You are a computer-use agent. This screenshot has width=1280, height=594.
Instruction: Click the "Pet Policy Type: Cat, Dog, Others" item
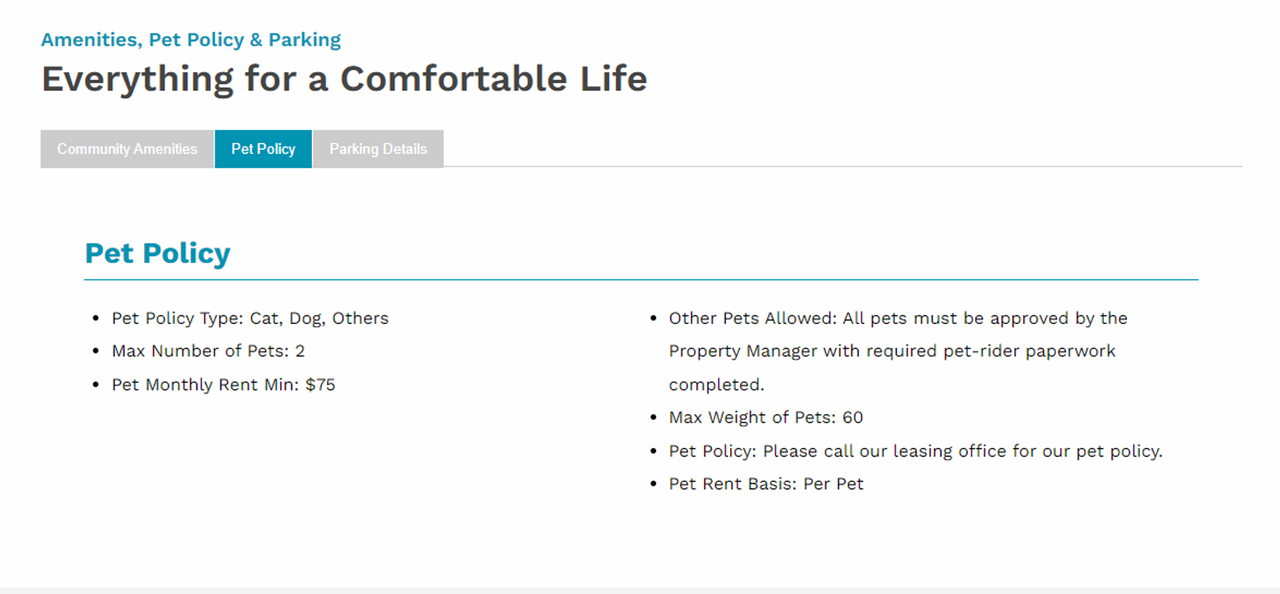pyautogui.click(x=250, y=318)
